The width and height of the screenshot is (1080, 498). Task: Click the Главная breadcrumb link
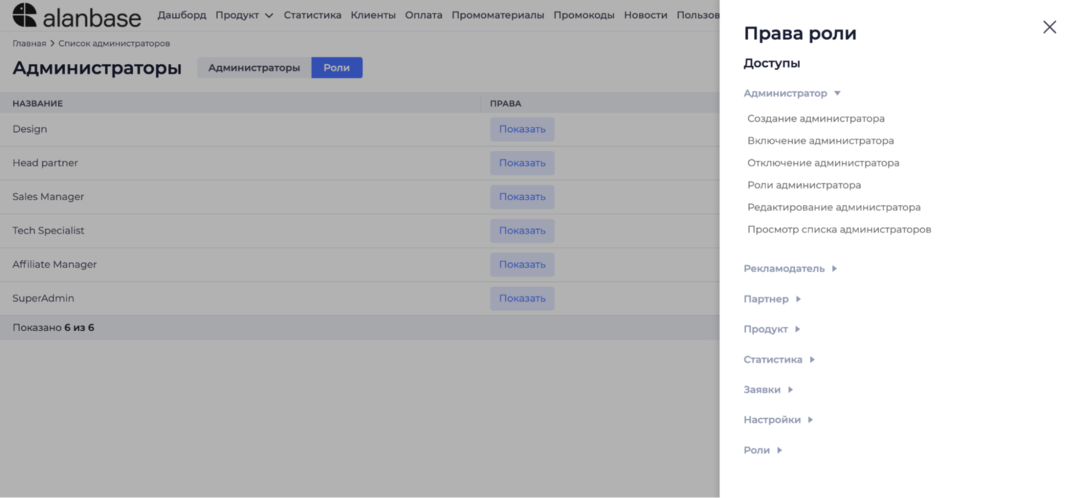click(x=29, y=43)
